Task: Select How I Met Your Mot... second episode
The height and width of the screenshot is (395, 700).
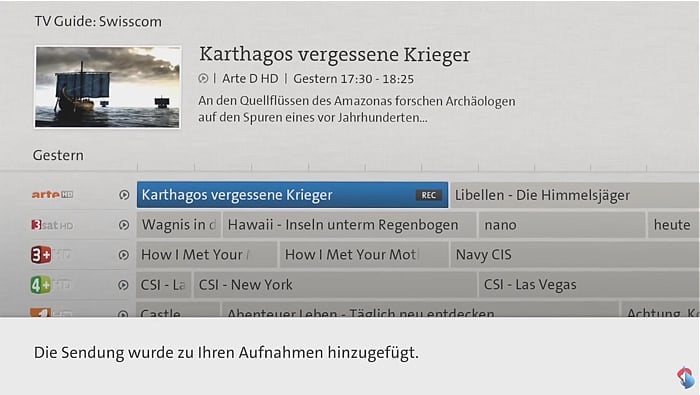Action: pos(364,255)
